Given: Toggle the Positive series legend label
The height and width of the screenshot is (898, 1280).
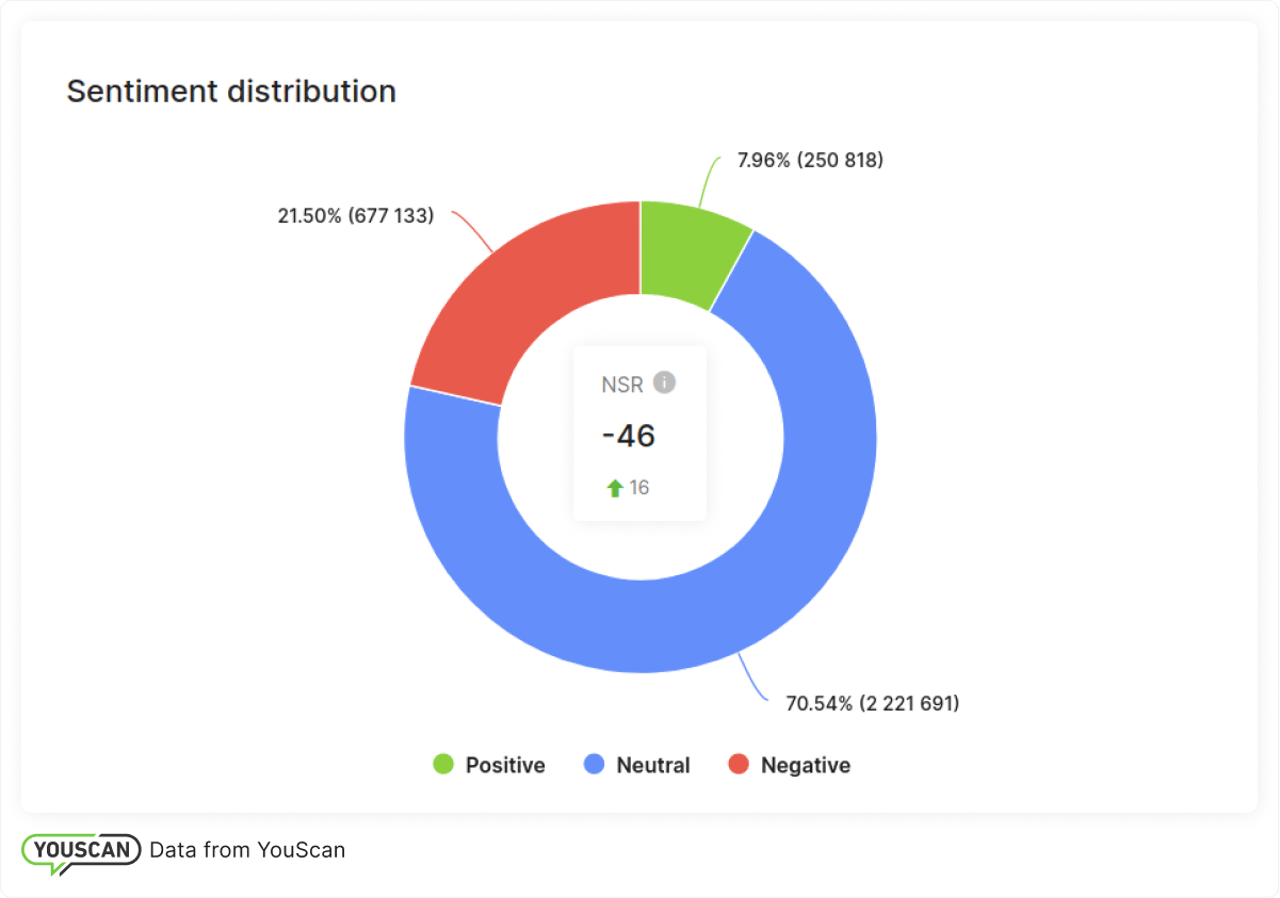Looking at the screenshot, I should point(505,765).
